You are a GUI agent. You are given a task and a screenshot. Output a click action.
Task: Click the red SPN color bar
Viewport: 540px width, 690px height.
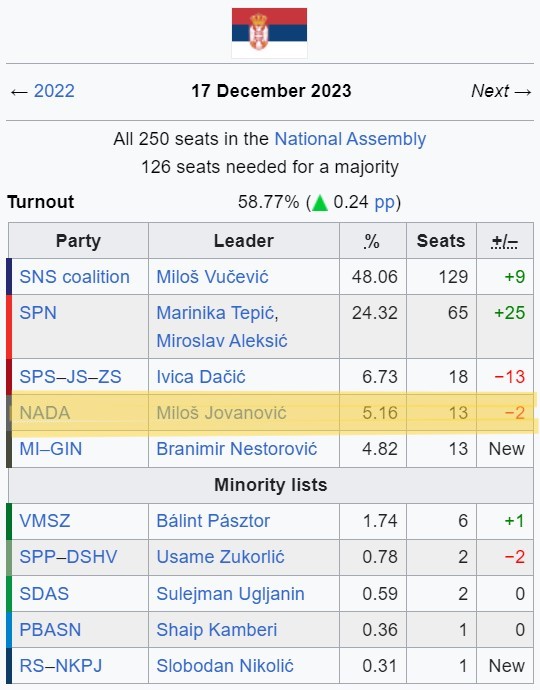click(9, 327)
